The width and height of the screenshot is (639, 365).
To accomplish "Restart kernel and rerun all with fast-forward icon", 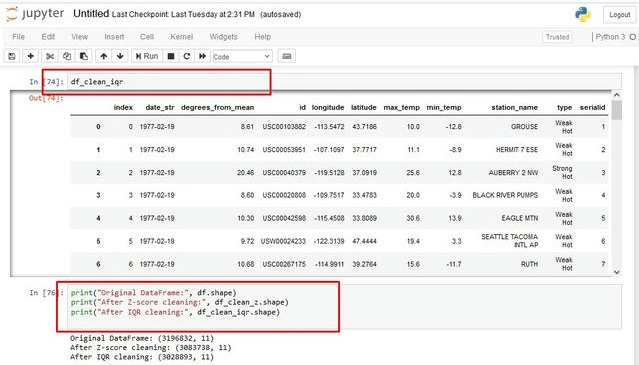I will [203, 56].
